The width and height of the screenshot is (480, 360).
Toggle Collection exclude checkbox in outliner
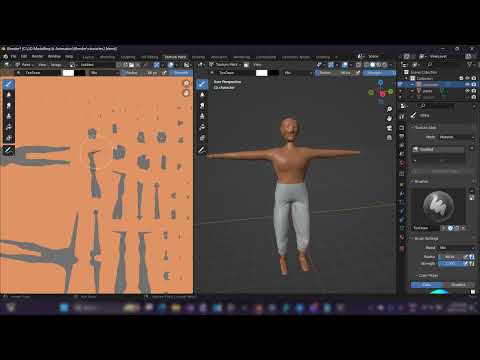pos(462,78)
